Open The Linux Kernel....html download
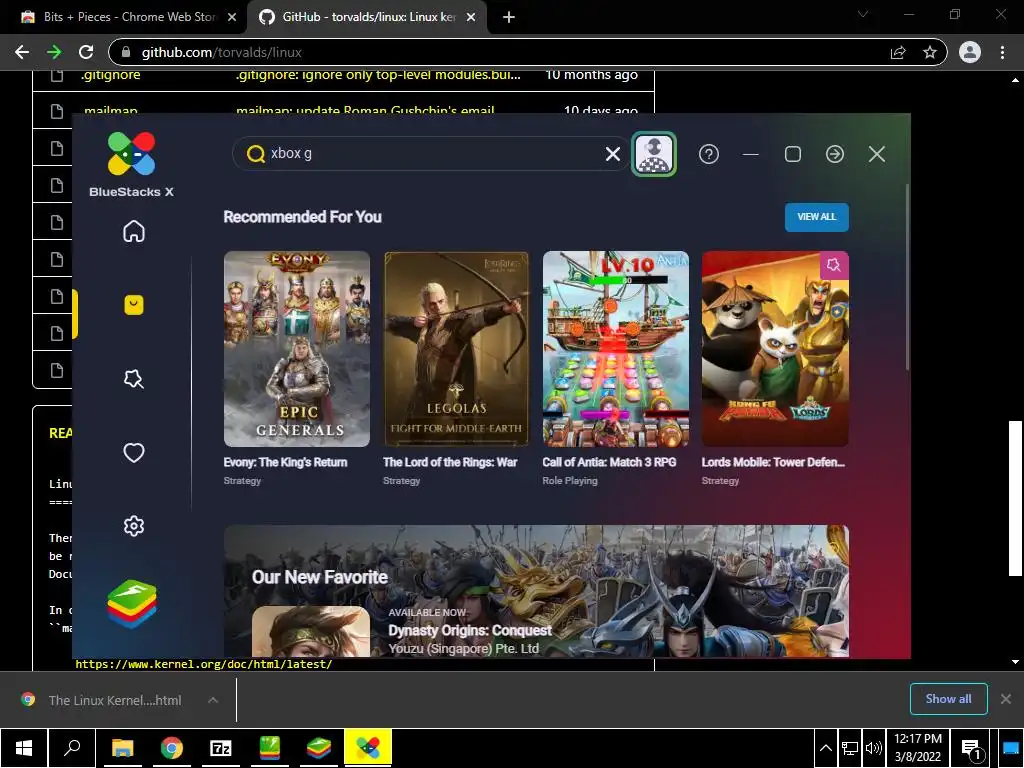The image size is (1024, 768). 114,700
